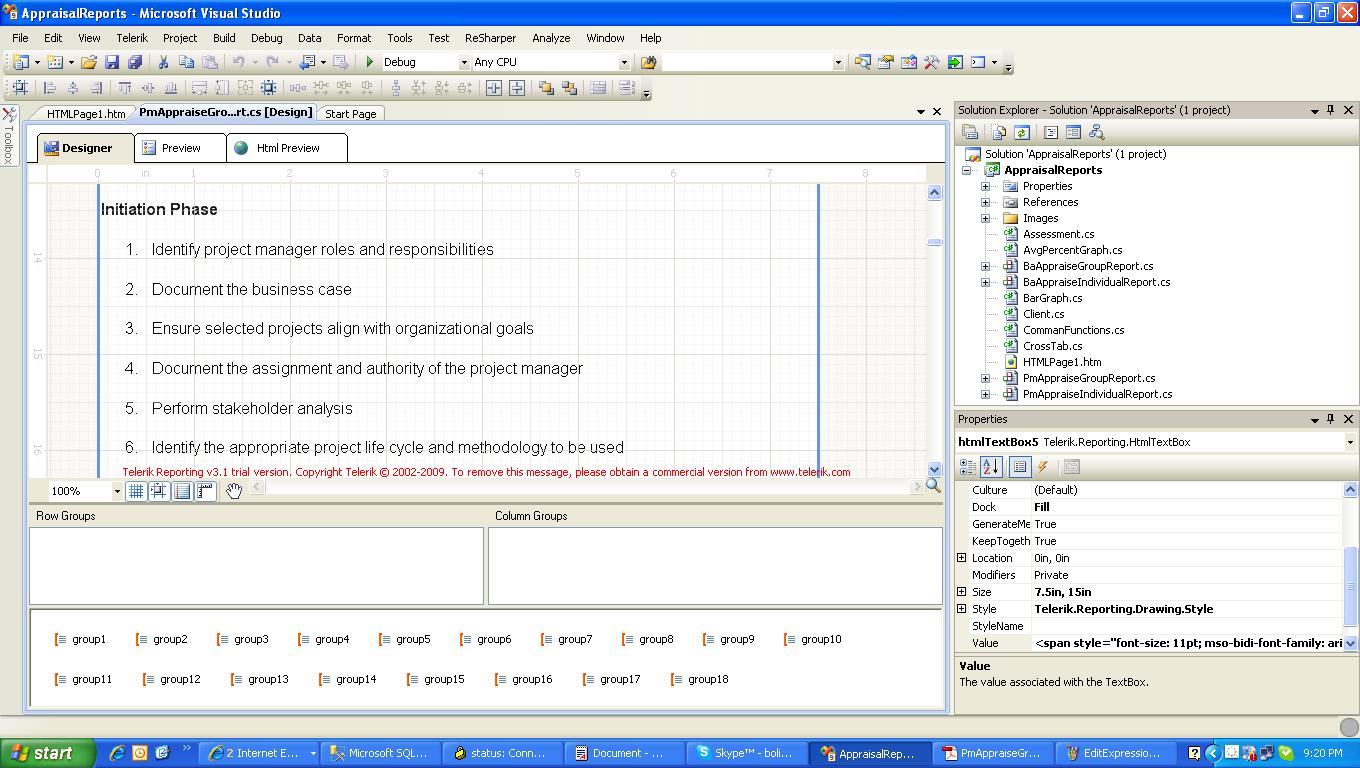Click Refresh icon in Solution Explorer toolbar
This screenshot has height=768, width=1360.
coord(1021,132)
